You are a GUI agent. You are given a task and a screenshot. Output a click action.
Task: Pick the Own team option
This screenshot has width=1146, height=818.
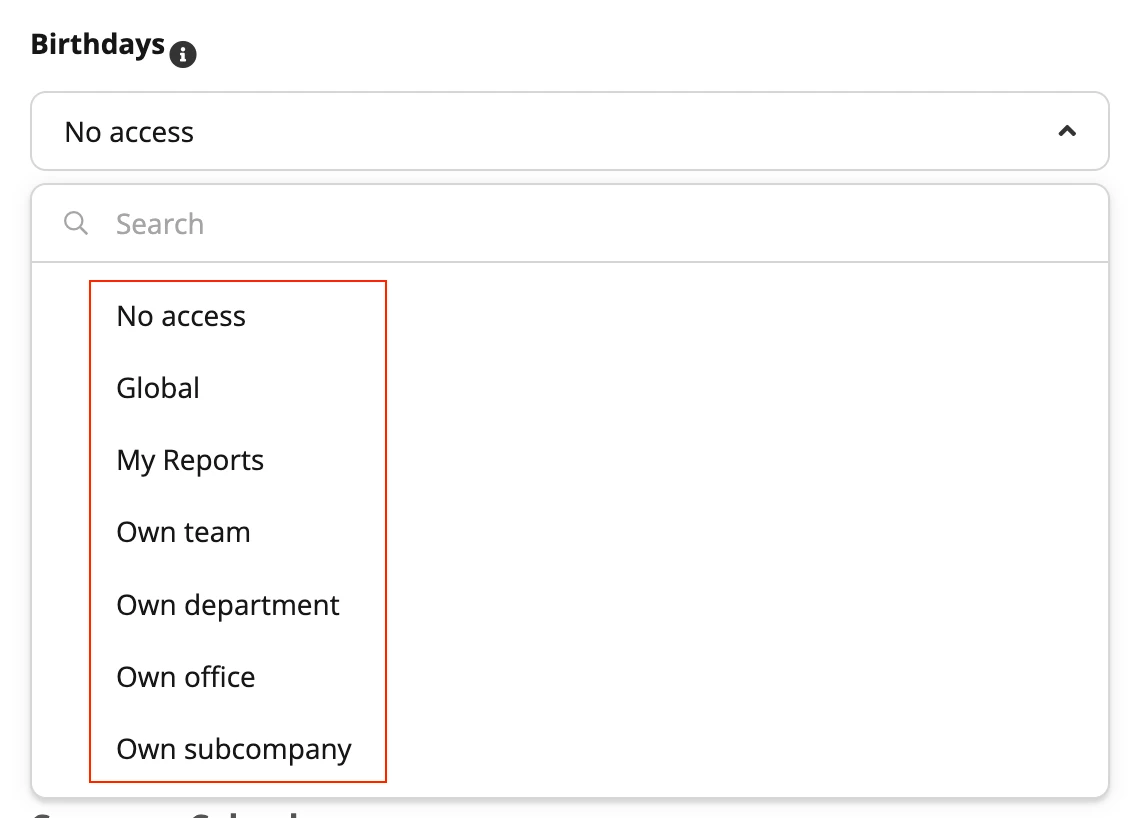coord(183,532)
